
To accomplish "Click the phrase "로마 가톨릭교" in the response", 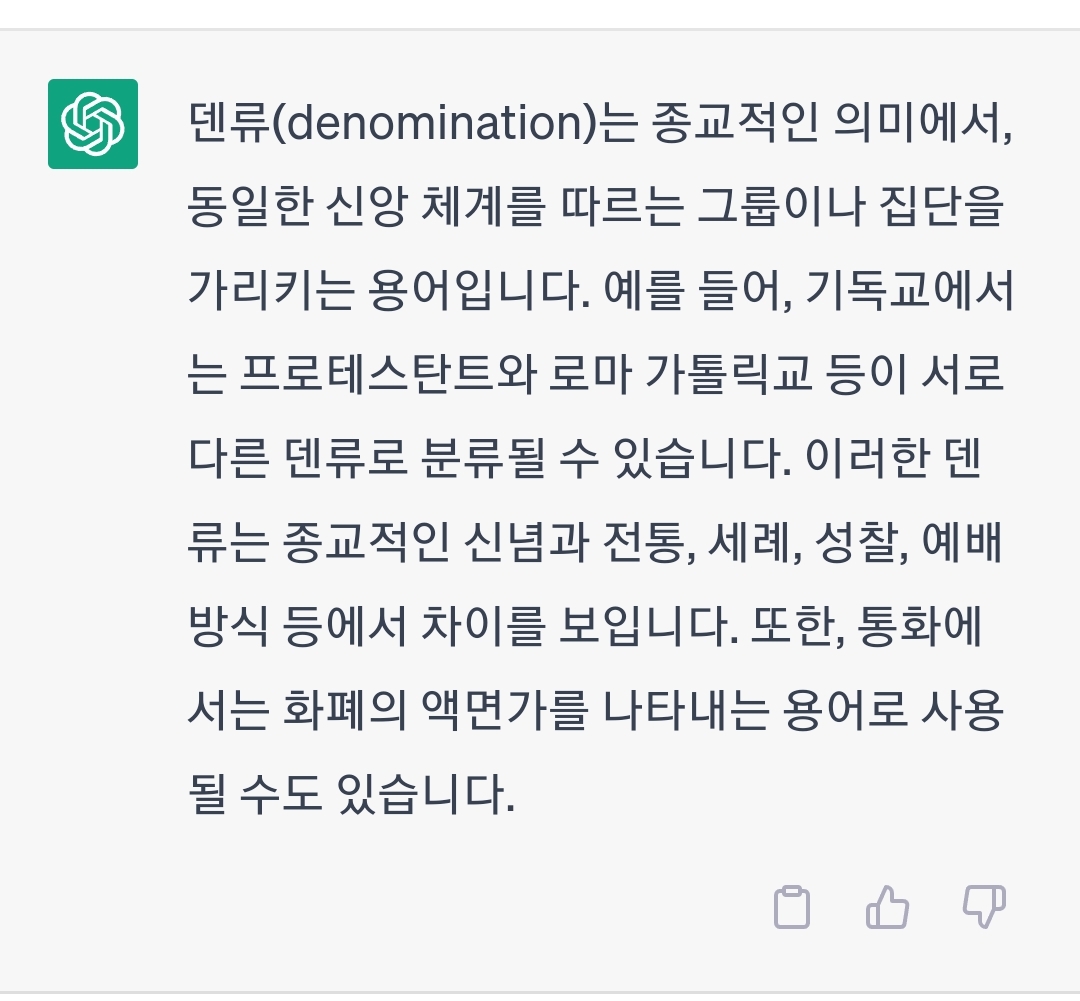I will pos(681,374).
